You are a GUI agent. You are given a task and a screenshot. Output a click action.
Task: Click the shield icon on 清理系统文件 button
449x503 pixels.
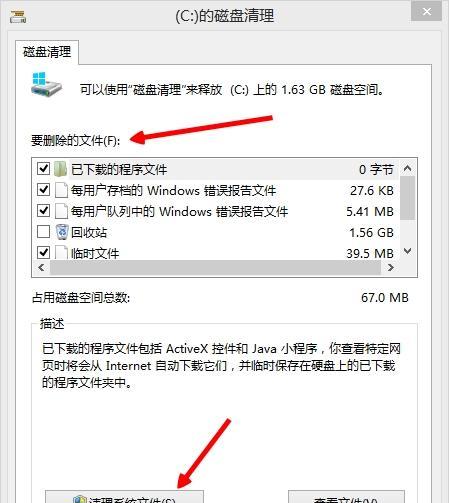[80, 499]
